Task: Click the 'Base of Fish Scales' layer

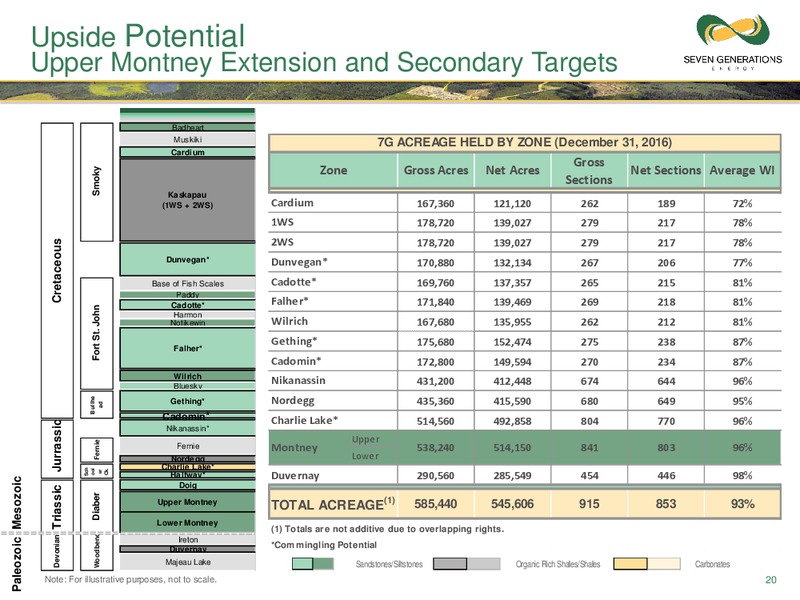Action: [187, 284]
